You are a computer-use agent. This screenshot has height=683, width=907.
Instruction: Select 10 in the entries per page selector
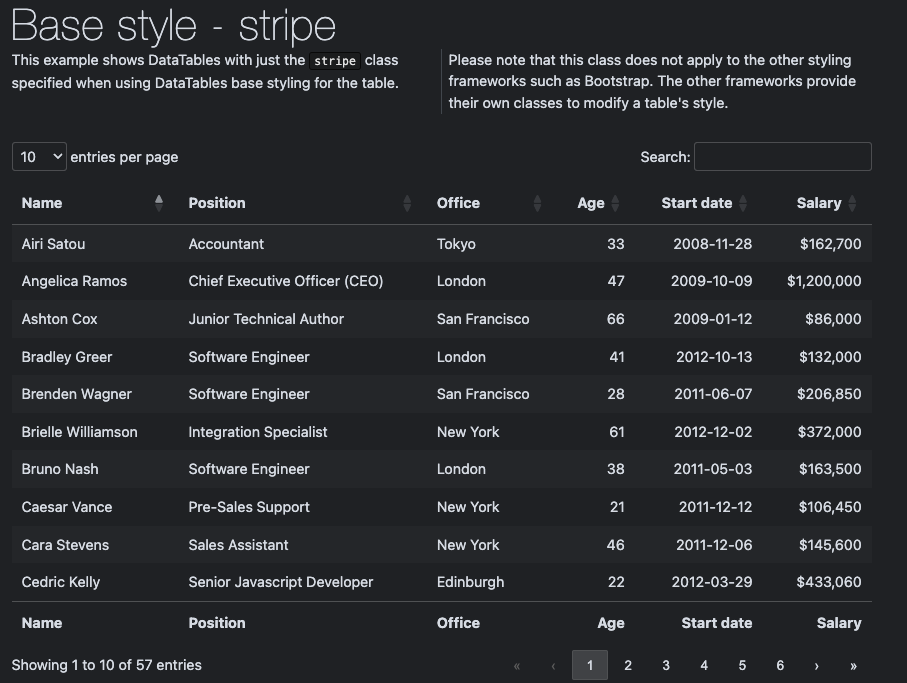point(38,156)
